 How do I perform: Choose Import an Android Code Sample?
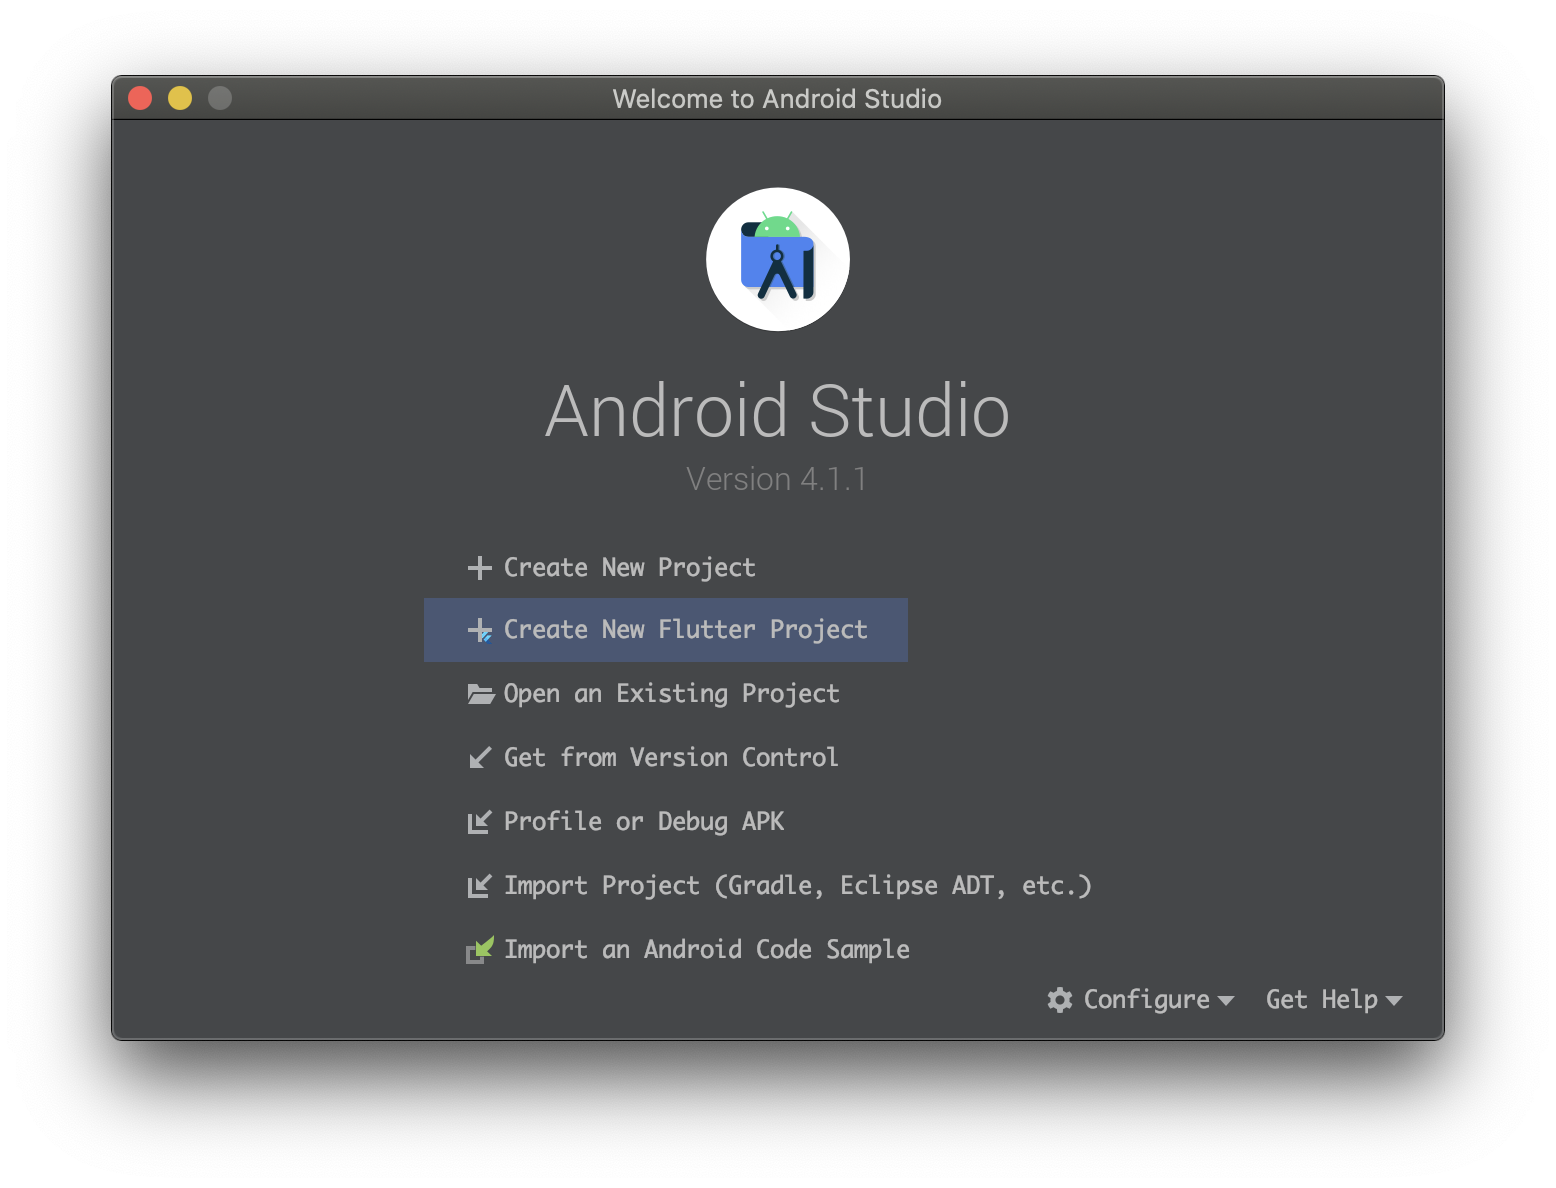point(688,950)
